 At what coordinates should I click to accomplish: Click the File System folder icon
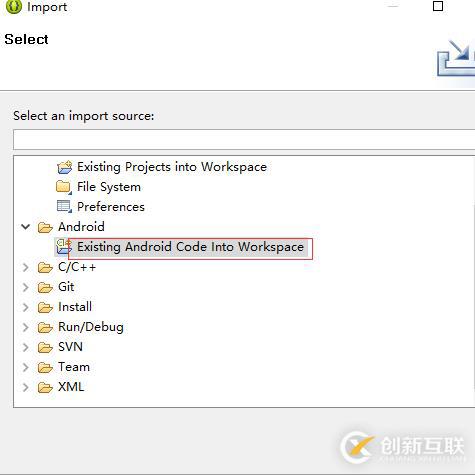(x=64, y=187)
